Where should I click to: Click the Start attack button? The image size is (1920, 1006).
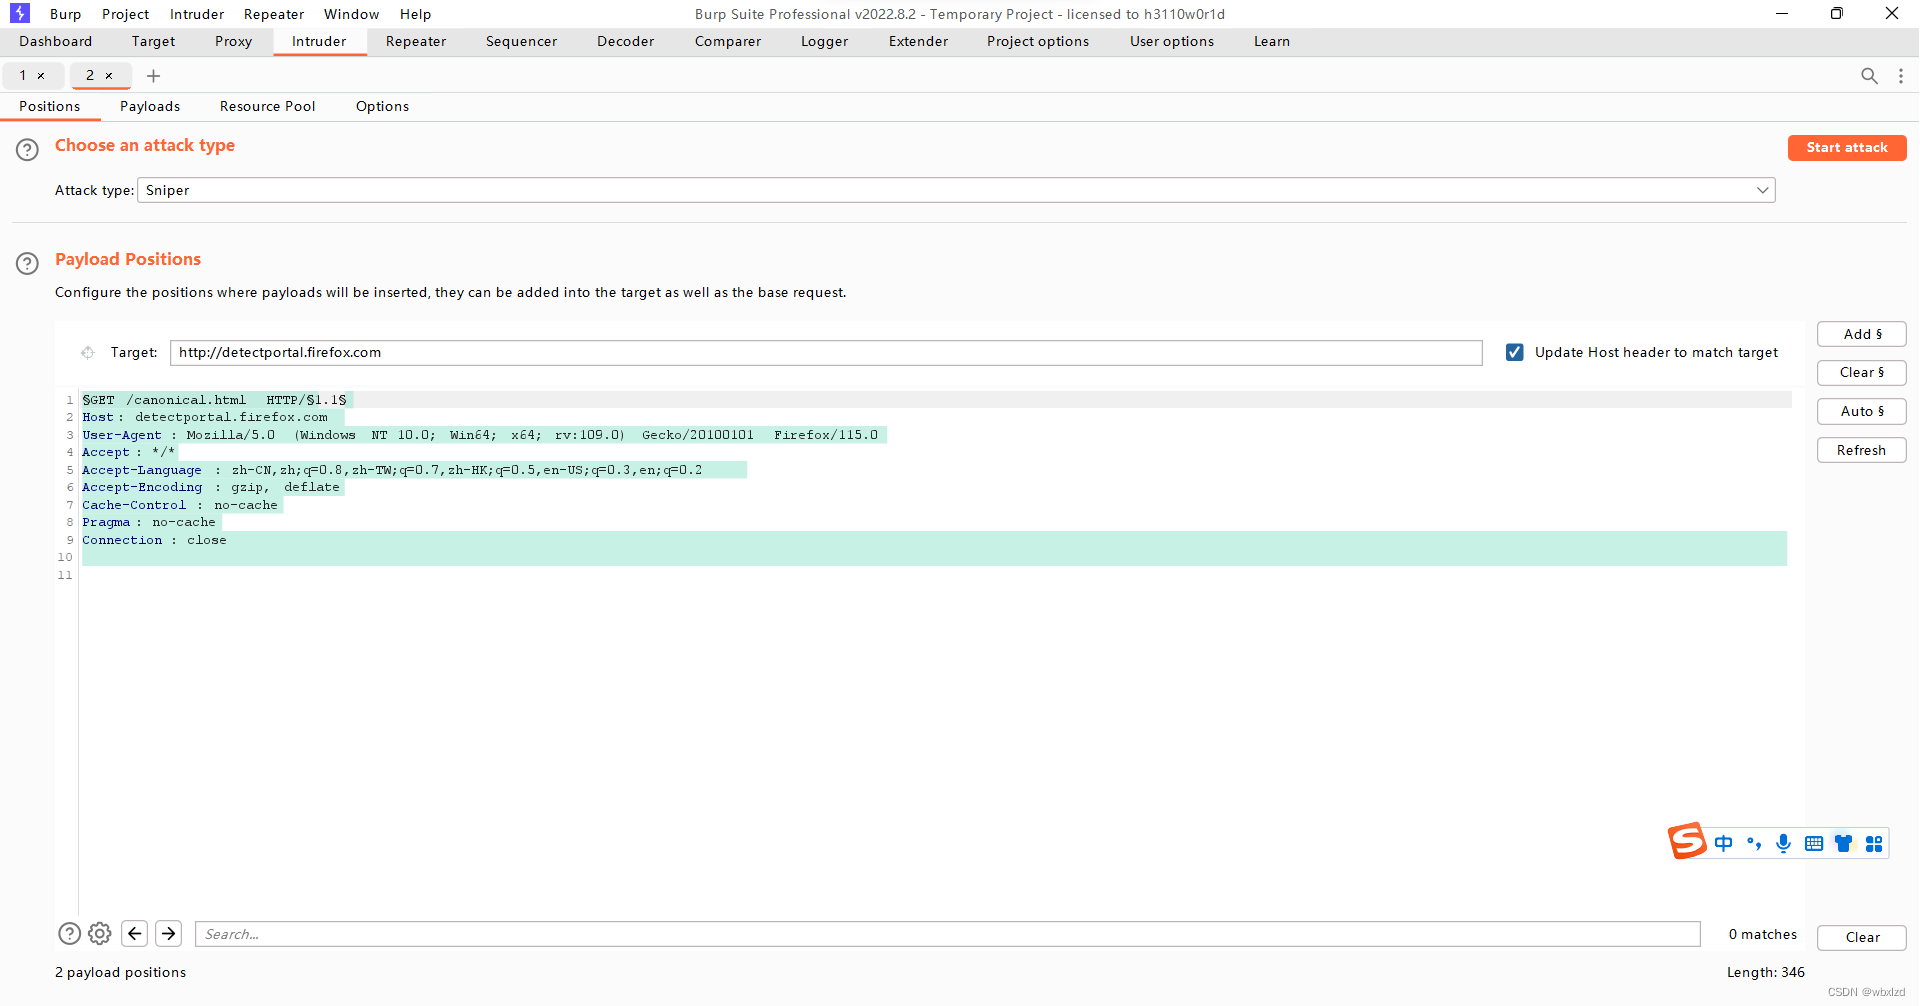pos(1847,147)
